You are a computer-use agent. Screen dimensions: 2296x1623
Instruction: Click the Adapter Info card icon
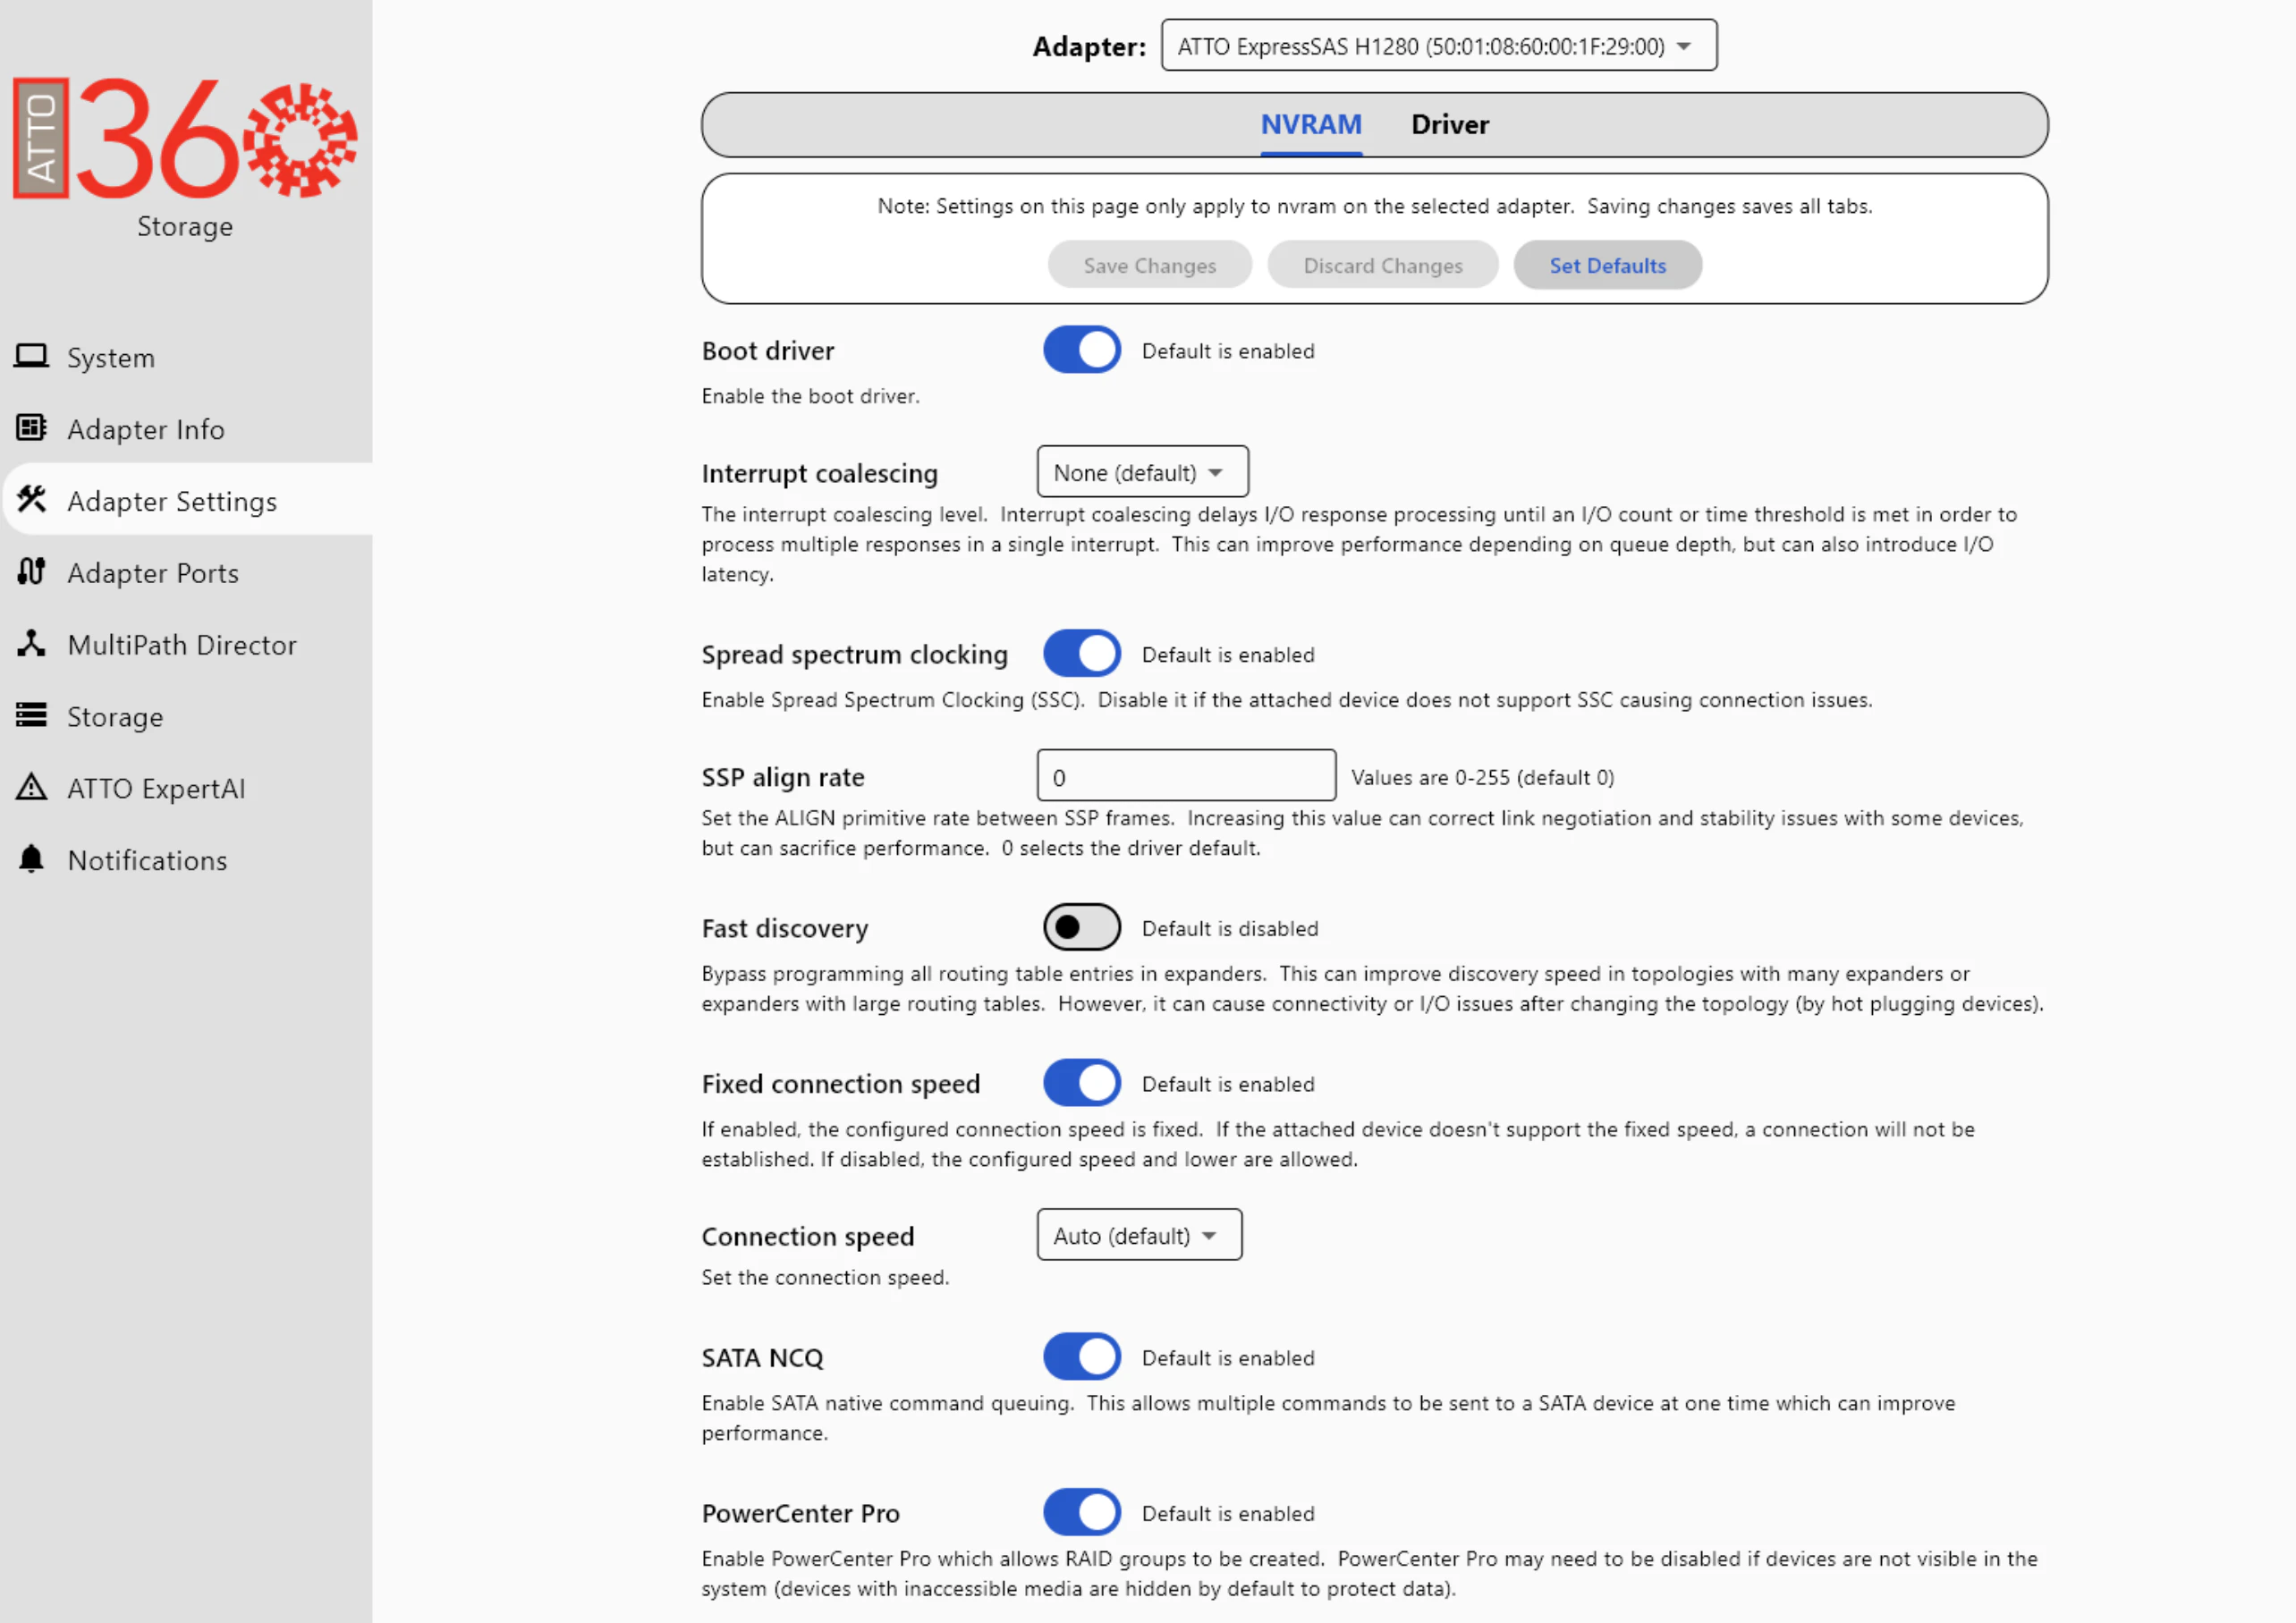(x=31, y=428)
